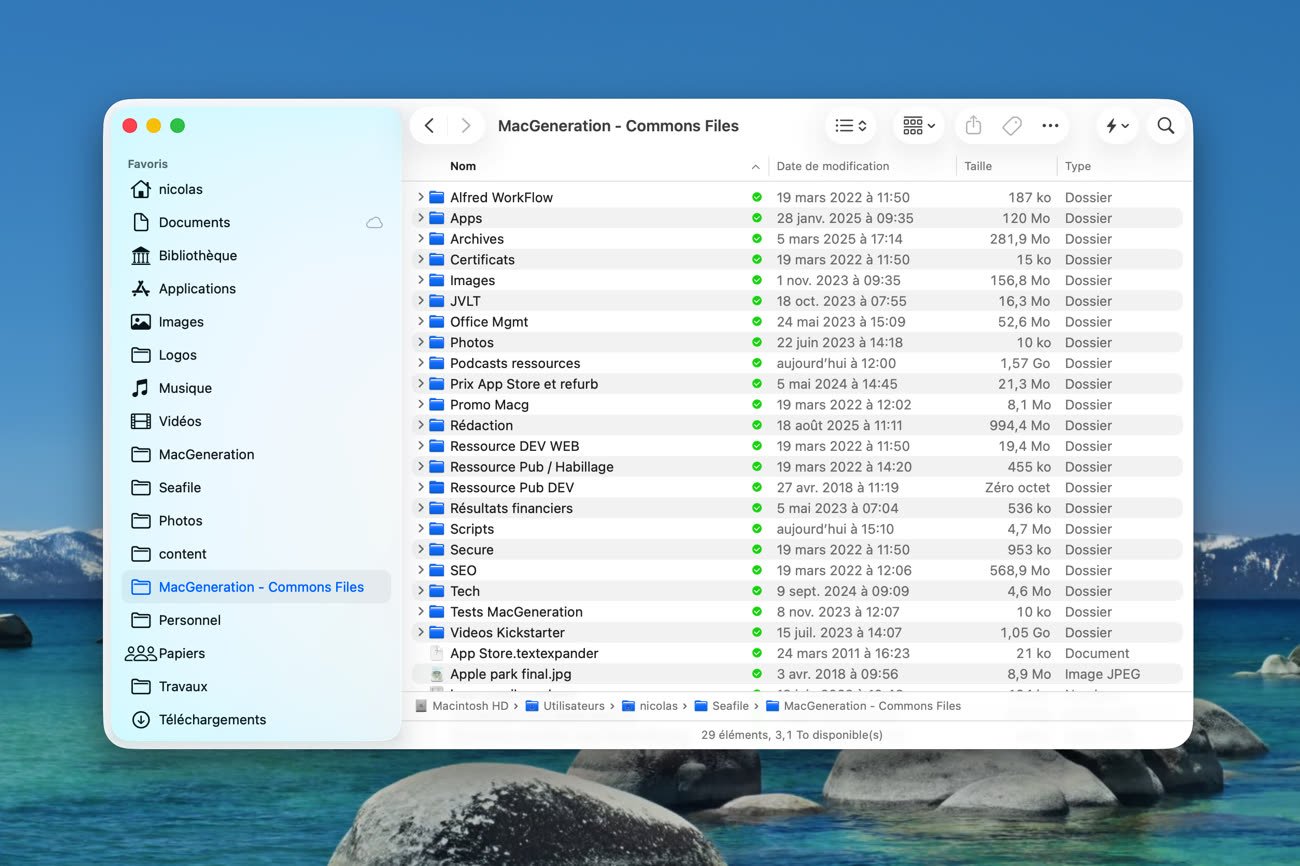
Task: Open the quick actions lightning bolt menu
Action: tap(1117, 126)
